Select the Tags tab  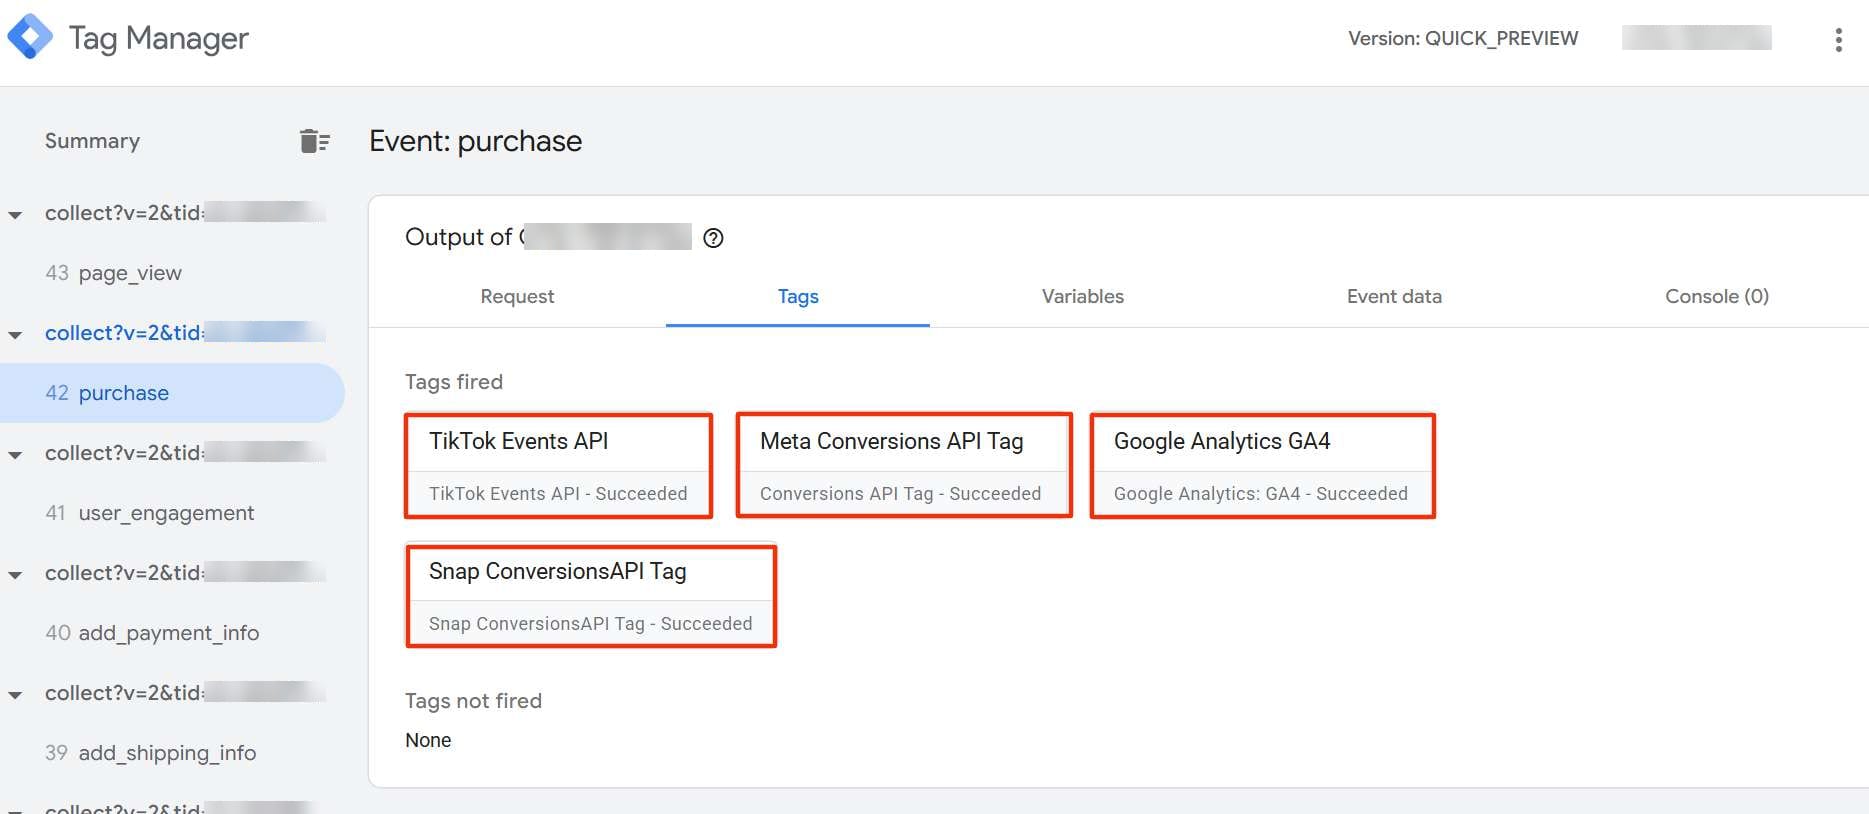coord(798,296)
